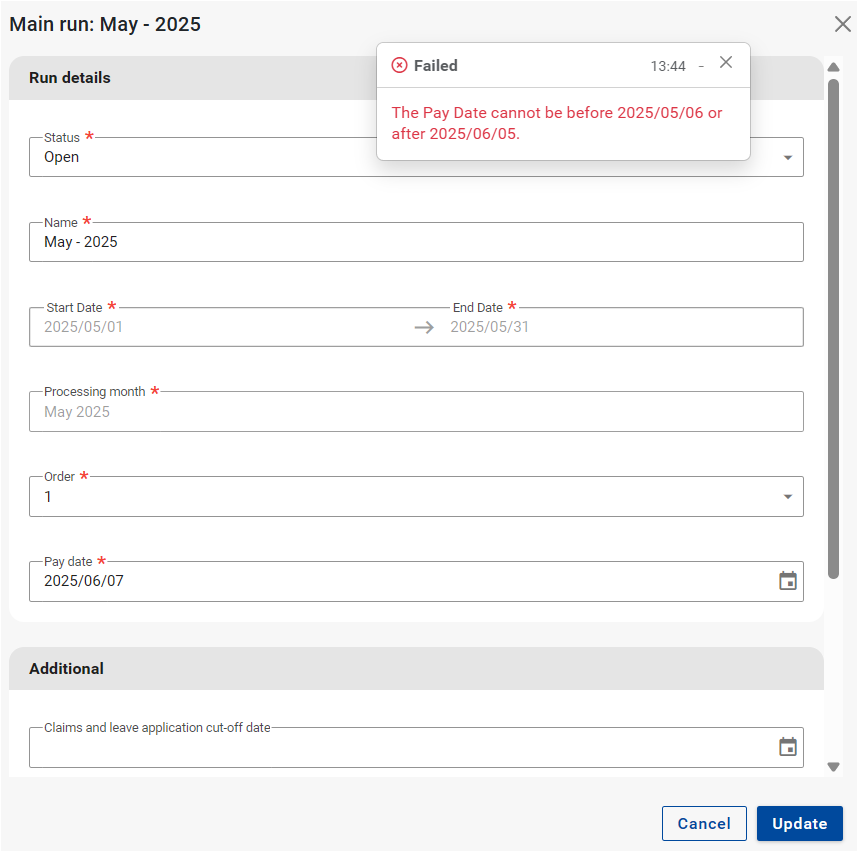The height and width of the screenshot is (852, 858).
Task: Expand the Status dropdown arrow
Action: point(787,158)
